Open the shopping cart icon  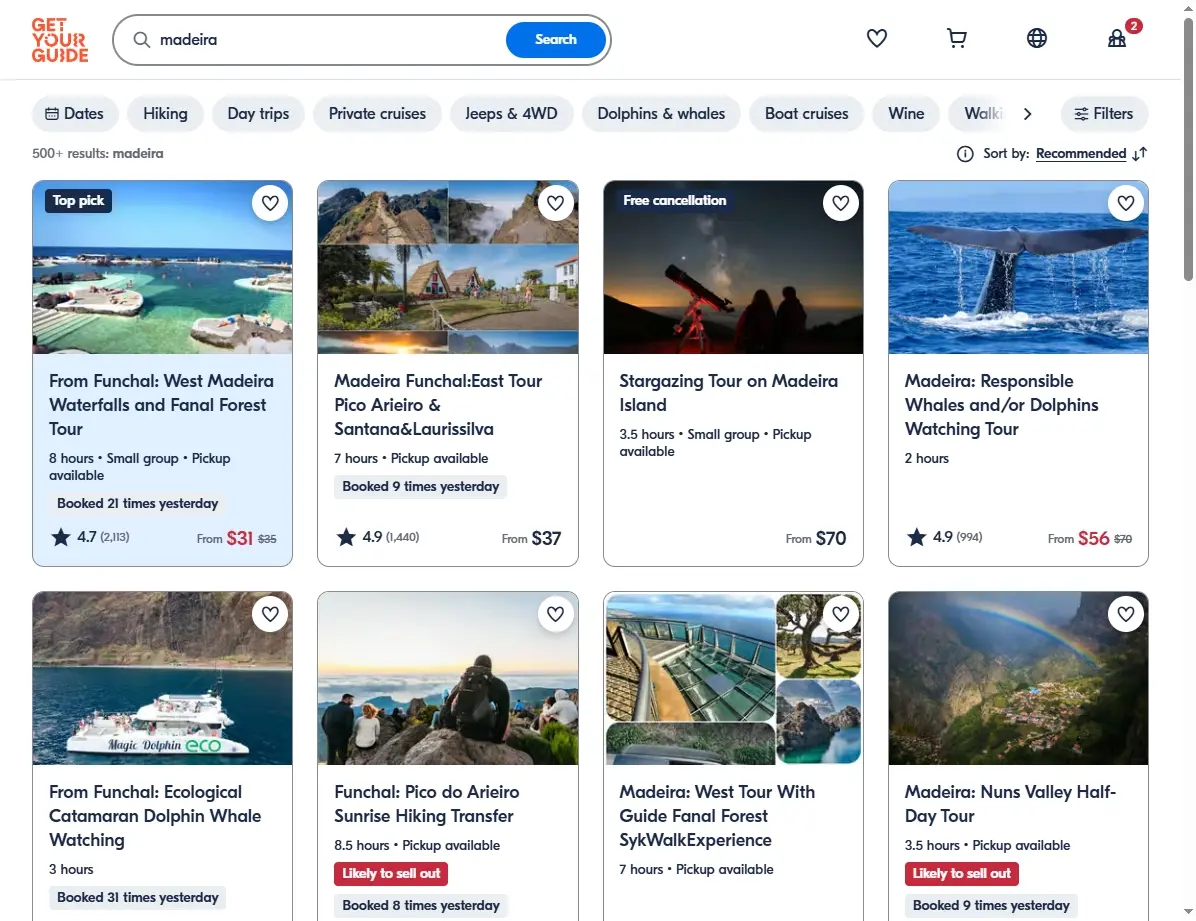tap(956, 38)
